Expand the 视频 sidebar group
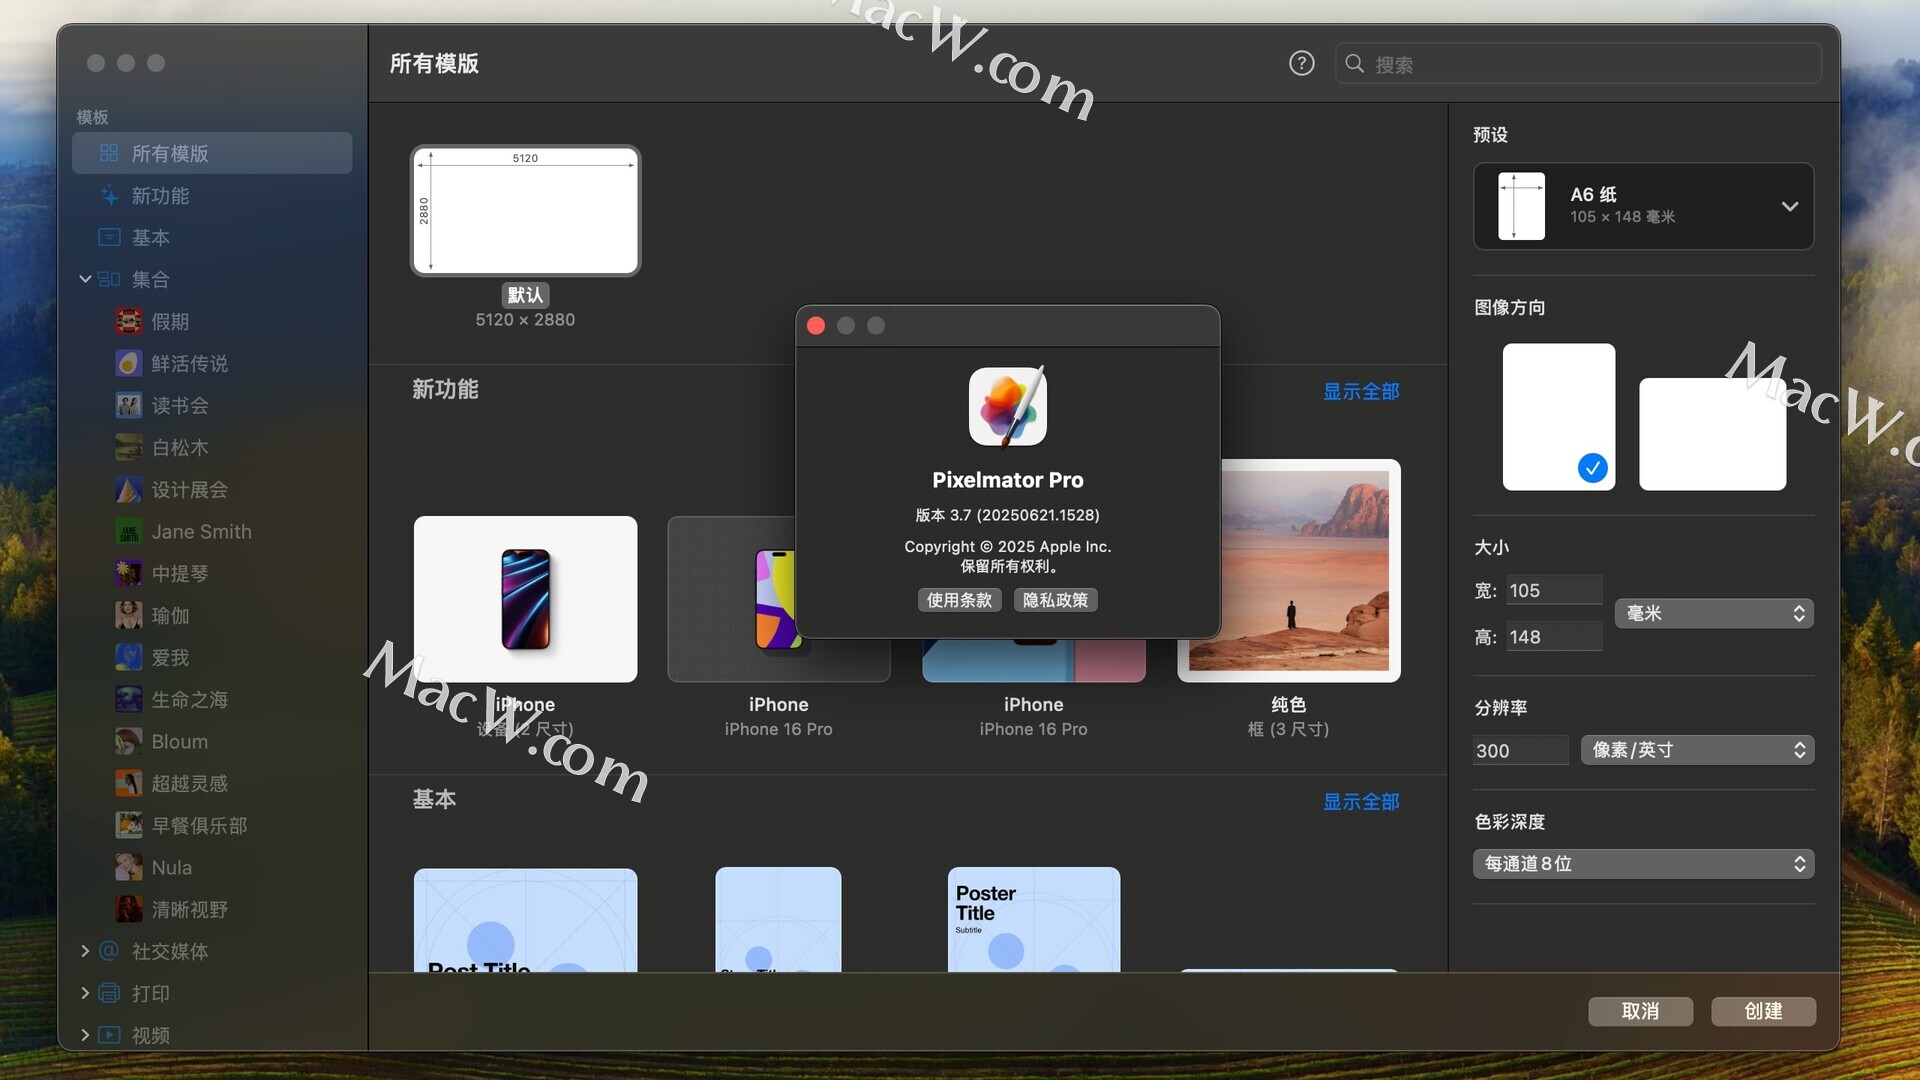 (x=85, y=1035)
